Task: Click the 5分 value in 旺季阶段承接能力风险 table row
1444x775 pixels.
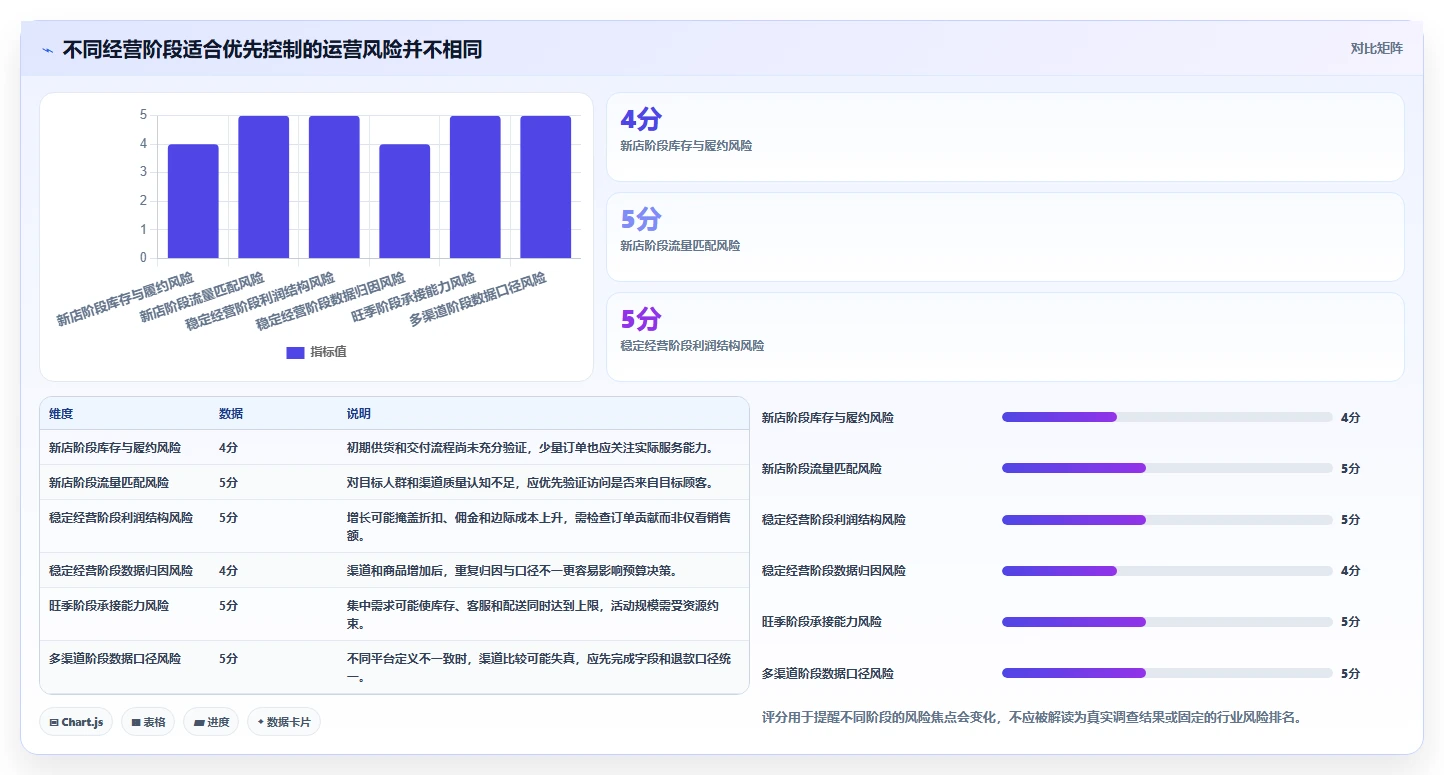Action: coord(229,606)
